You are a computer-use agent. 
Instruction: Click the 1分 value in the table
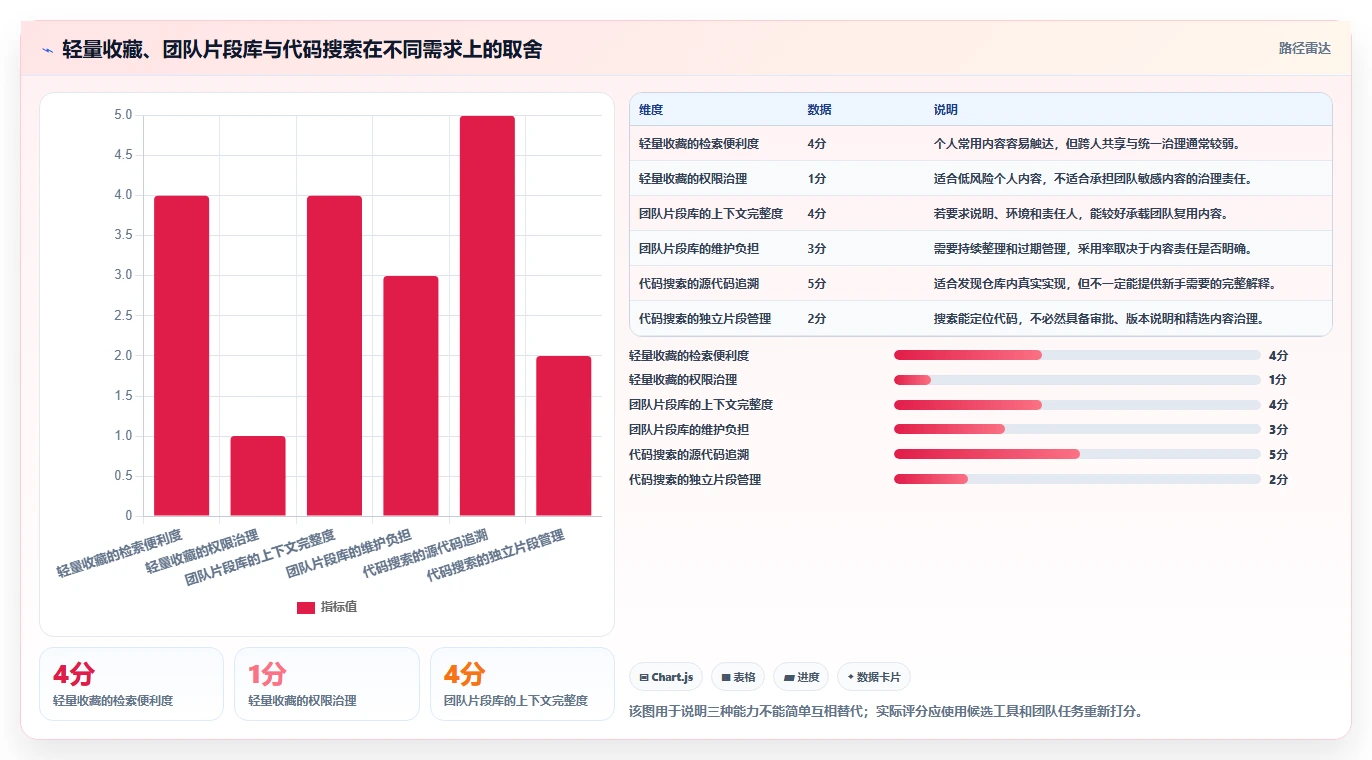click(x=817, y=179)
